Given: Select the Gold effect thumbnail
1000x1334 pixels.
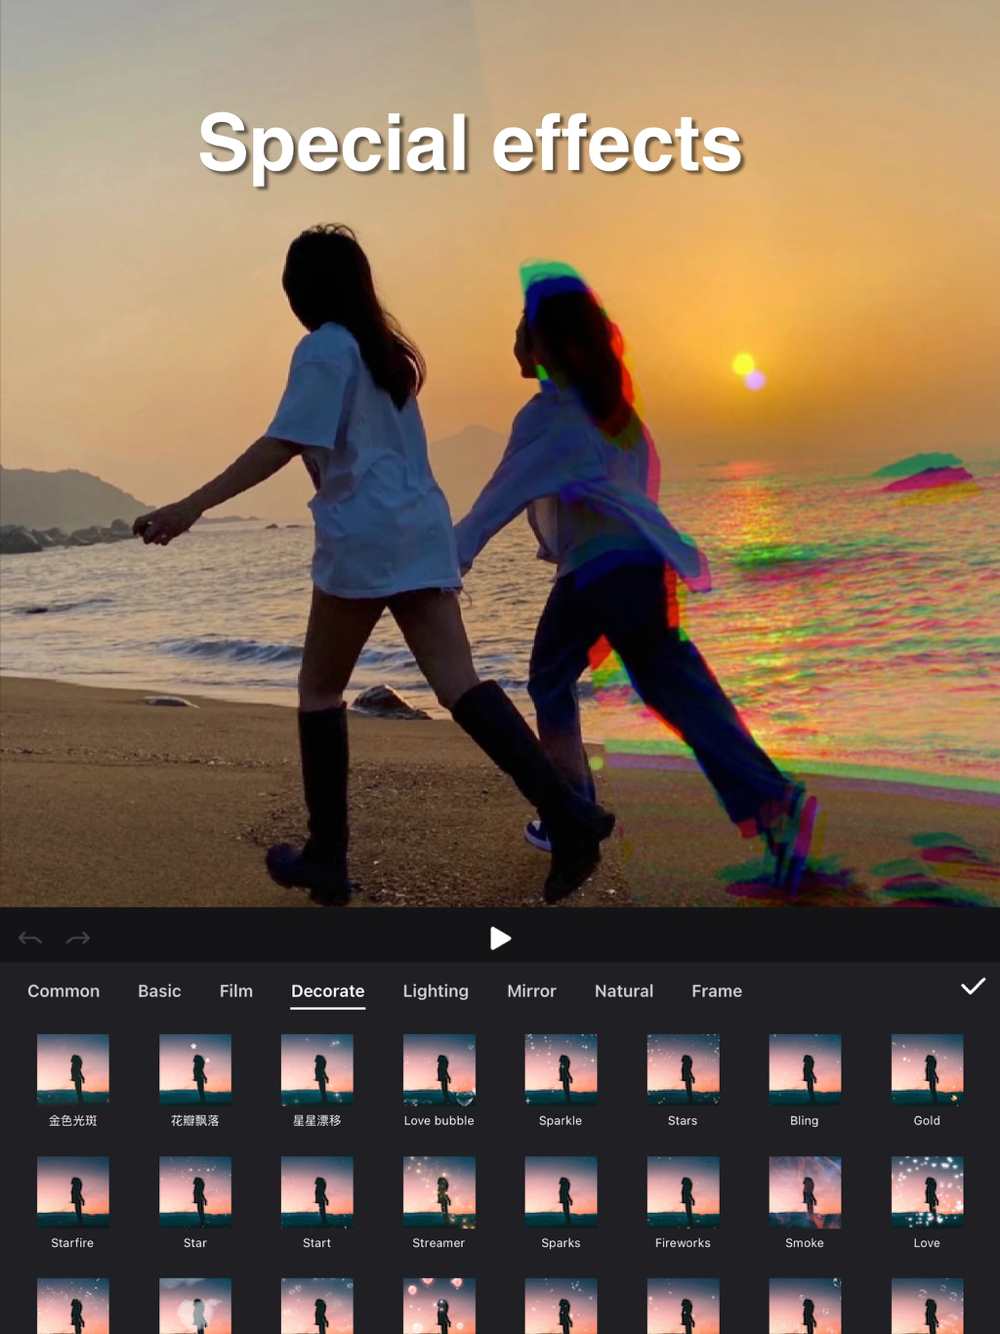Looking at the screenshot, I should [x=927, y=1069].
